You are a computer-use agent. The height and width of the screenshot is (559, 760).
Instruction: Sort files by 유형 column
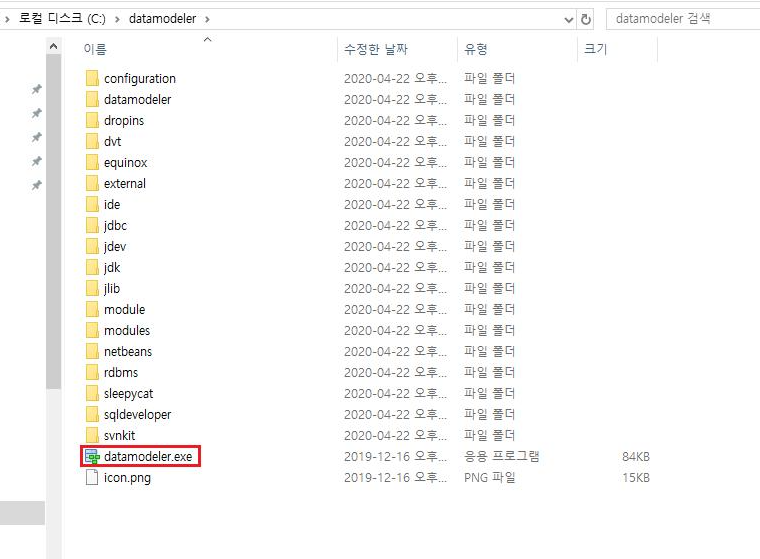tap(475, 49)
